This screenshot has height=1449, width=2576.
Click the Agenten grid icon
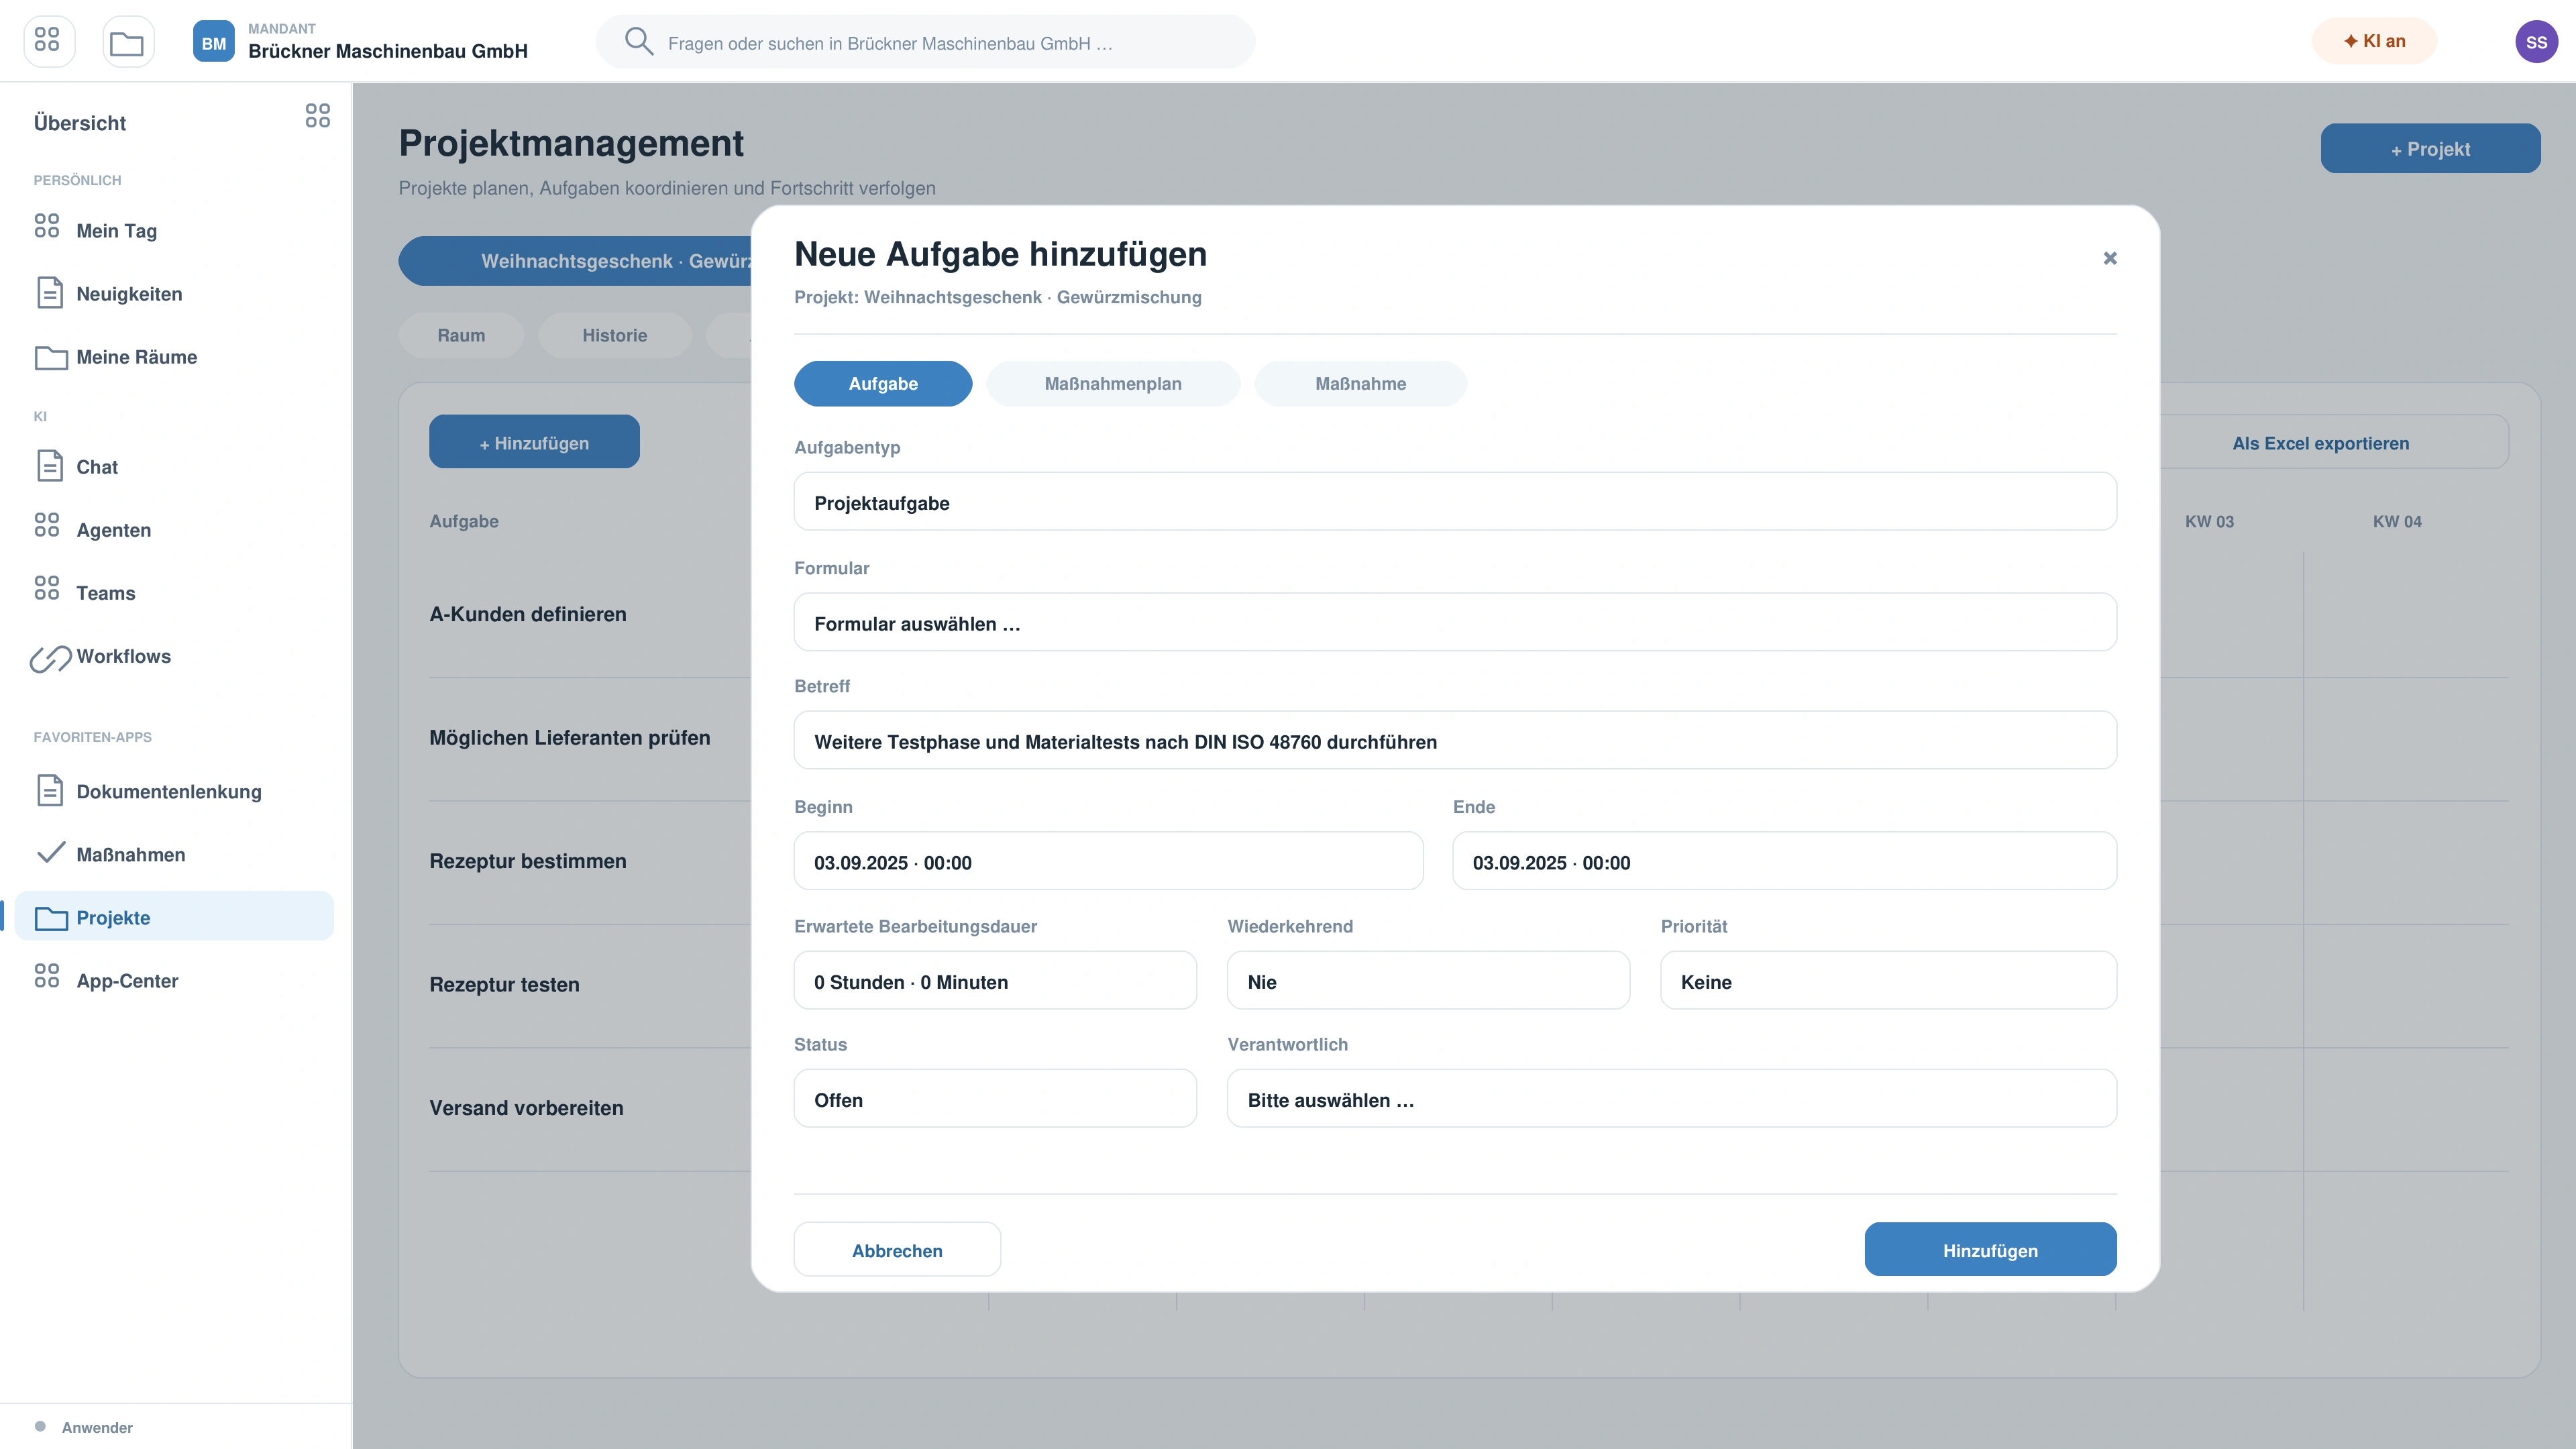tap(47, 525)
